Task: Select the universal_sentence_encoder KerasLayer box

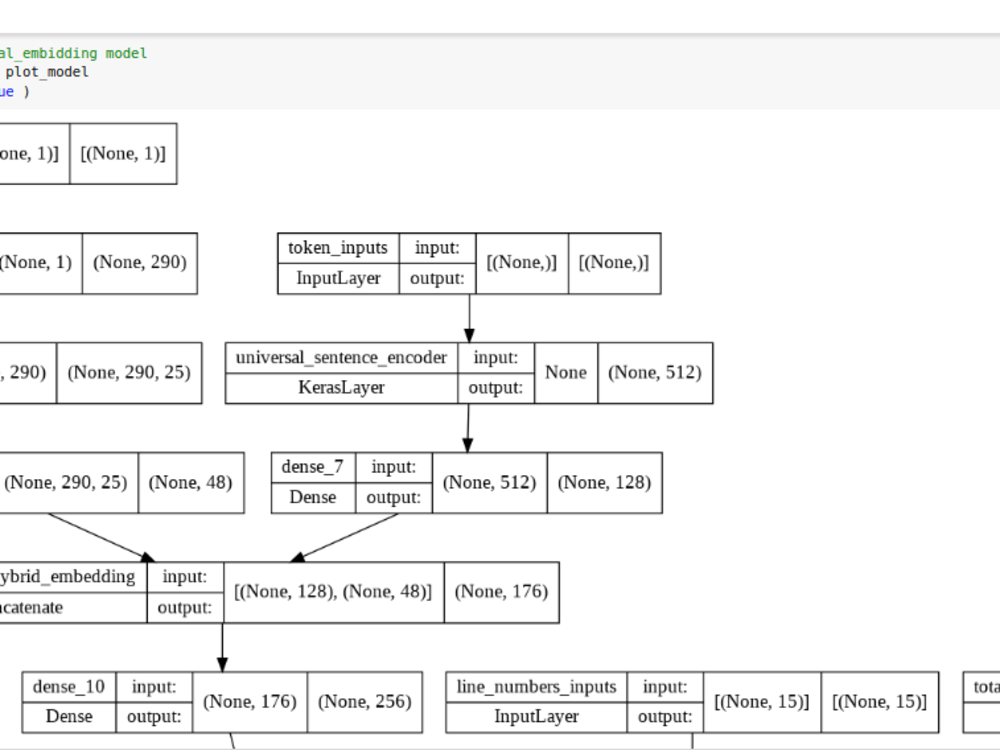Action: (340, 373)
